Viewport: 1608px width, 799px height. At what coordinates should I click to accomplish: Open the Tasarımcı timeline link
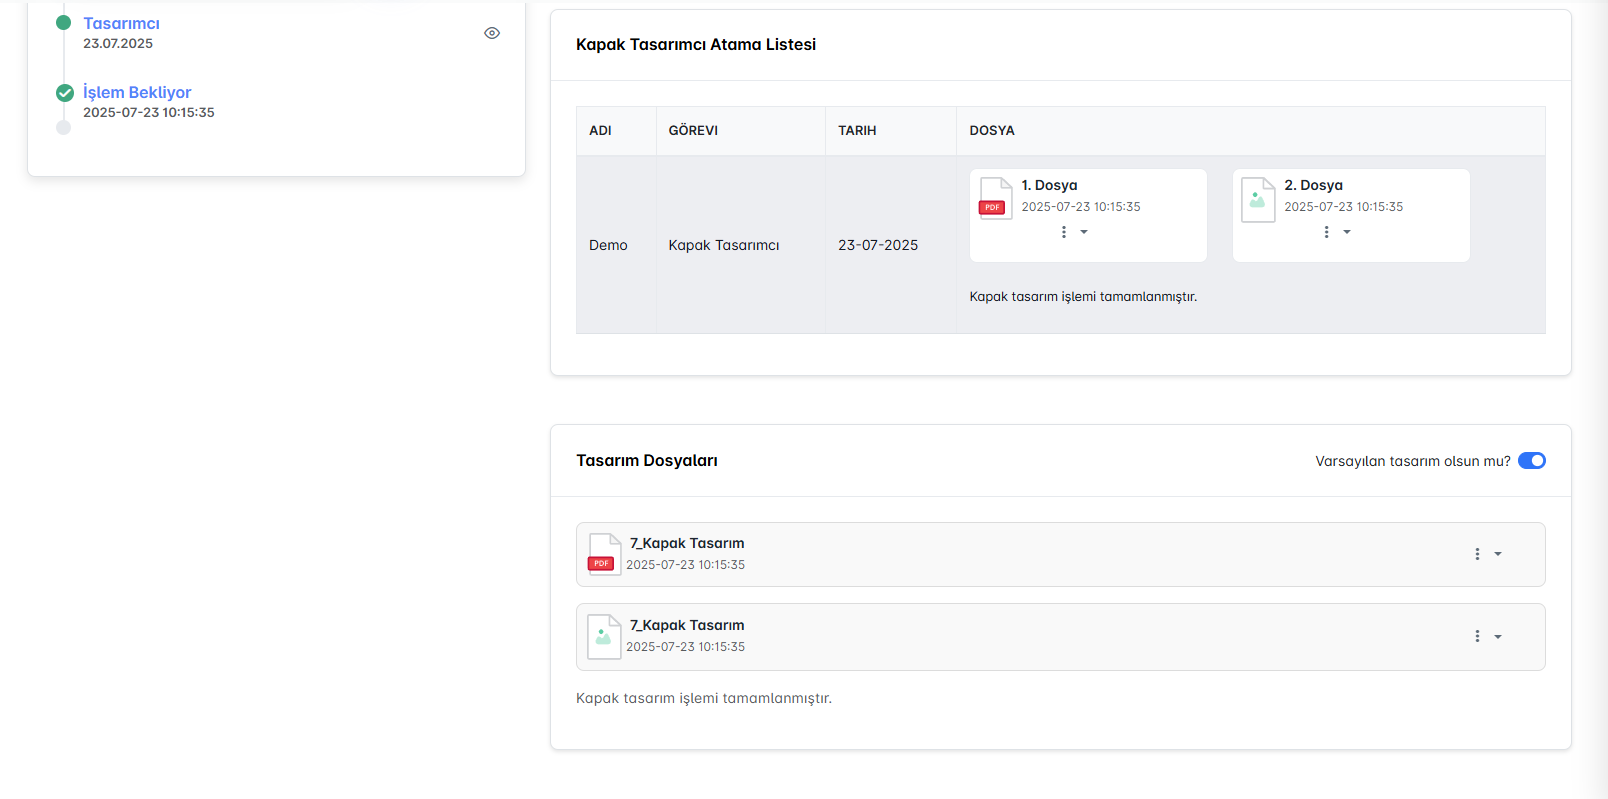pos(121,23)
